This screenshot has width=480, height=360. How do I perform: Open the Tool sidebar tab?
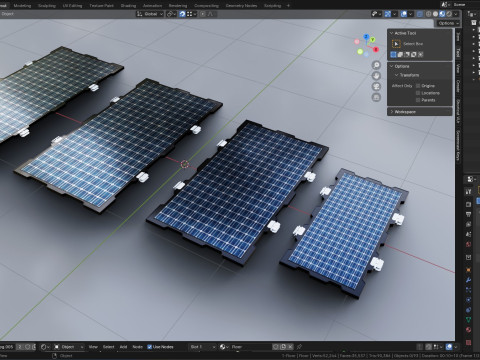(x=458, y=52)
